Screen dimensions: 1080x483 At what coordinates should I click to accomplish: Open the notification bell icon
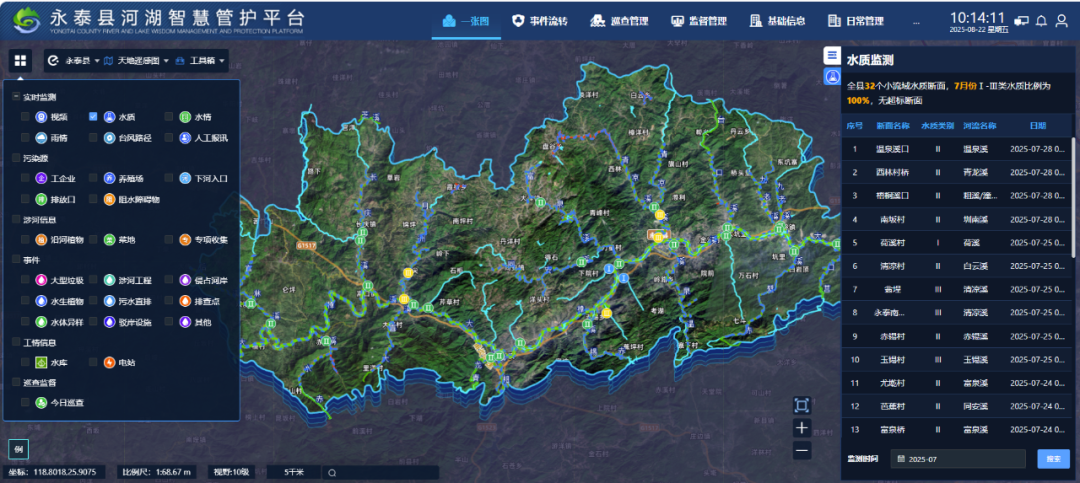[1041, 21]
